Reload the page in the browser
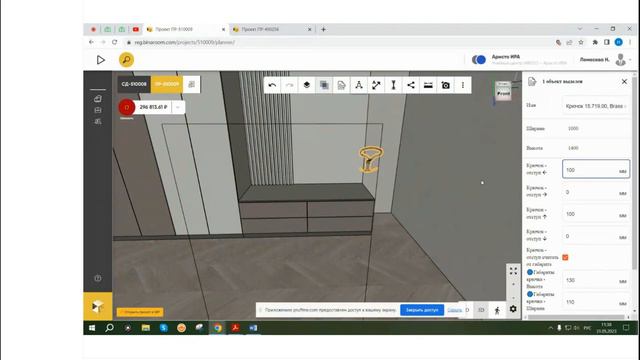This screenshot has width=640, height=360. point(115,42)
